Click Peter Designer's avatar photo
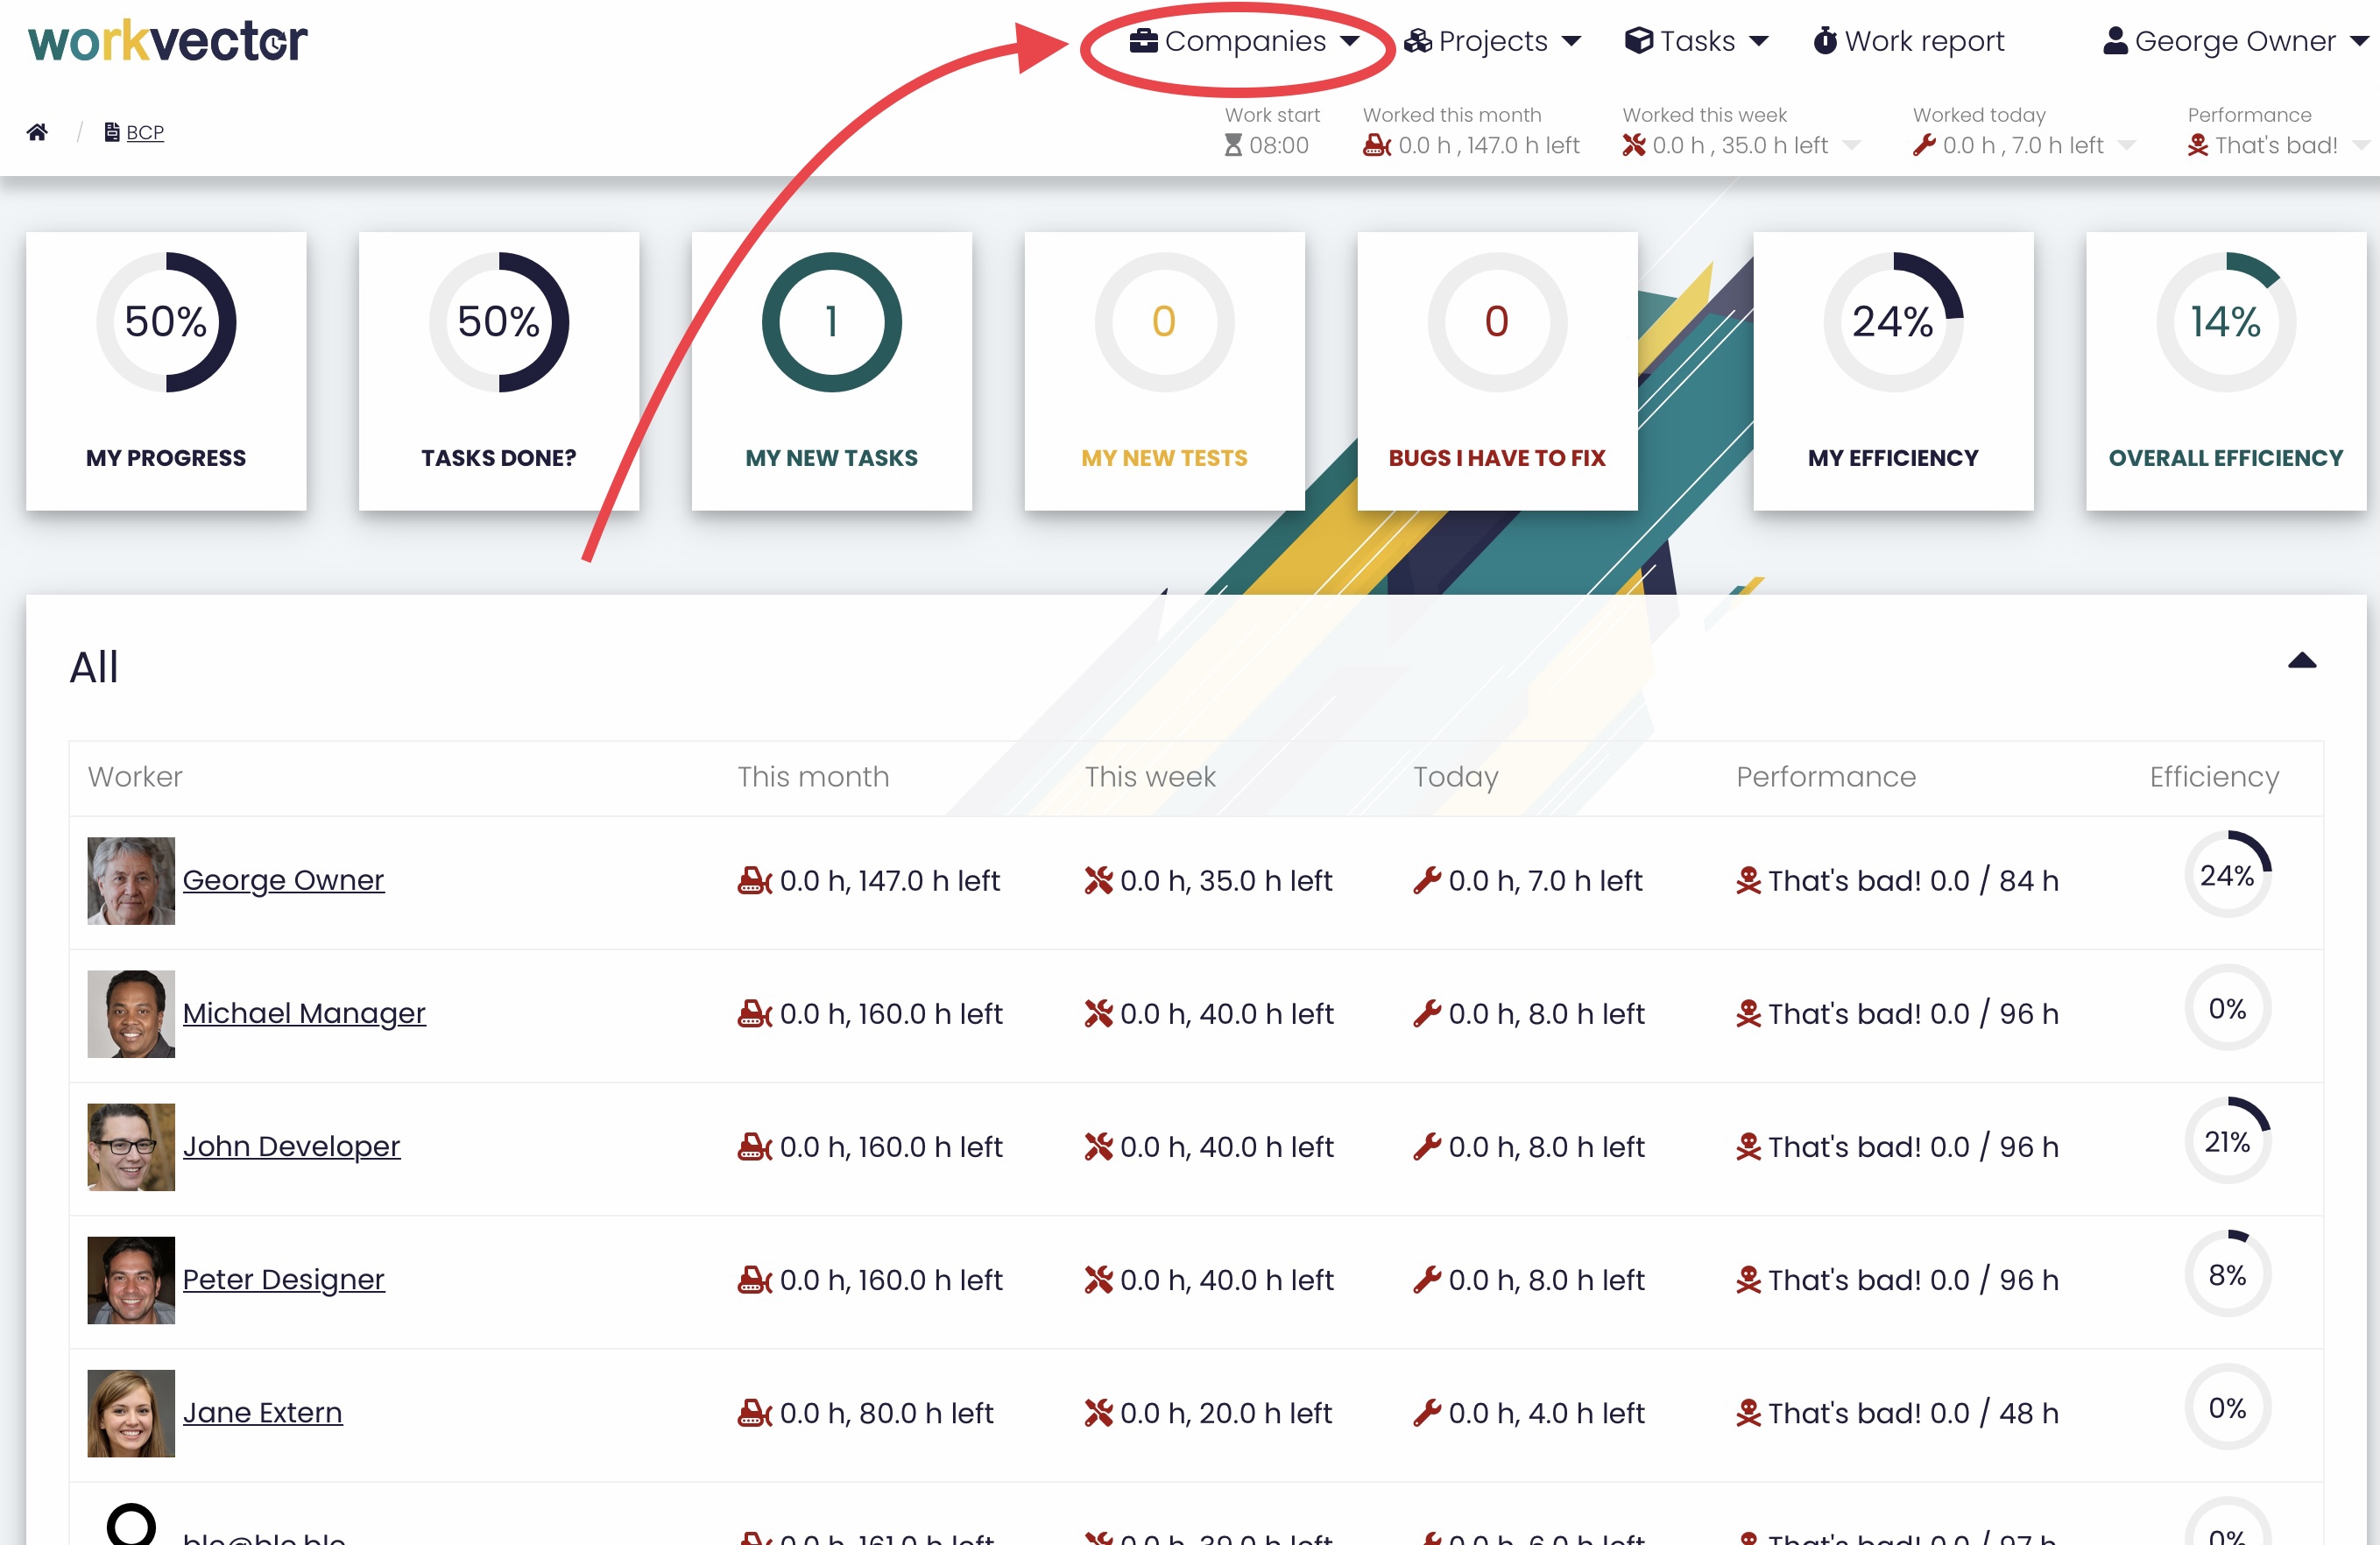Viewport: 2380px width, 1545px height. (x=131, y=1280)
